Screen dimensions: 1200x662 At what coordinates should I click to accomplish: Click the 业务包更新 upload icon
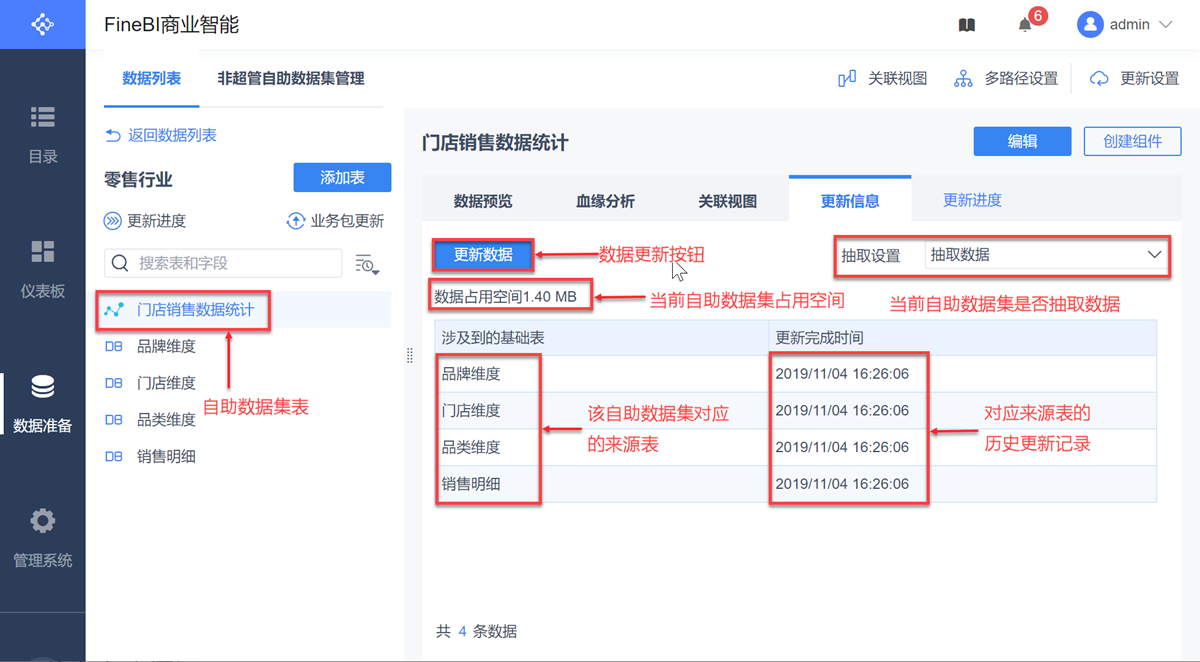(295, 221)
